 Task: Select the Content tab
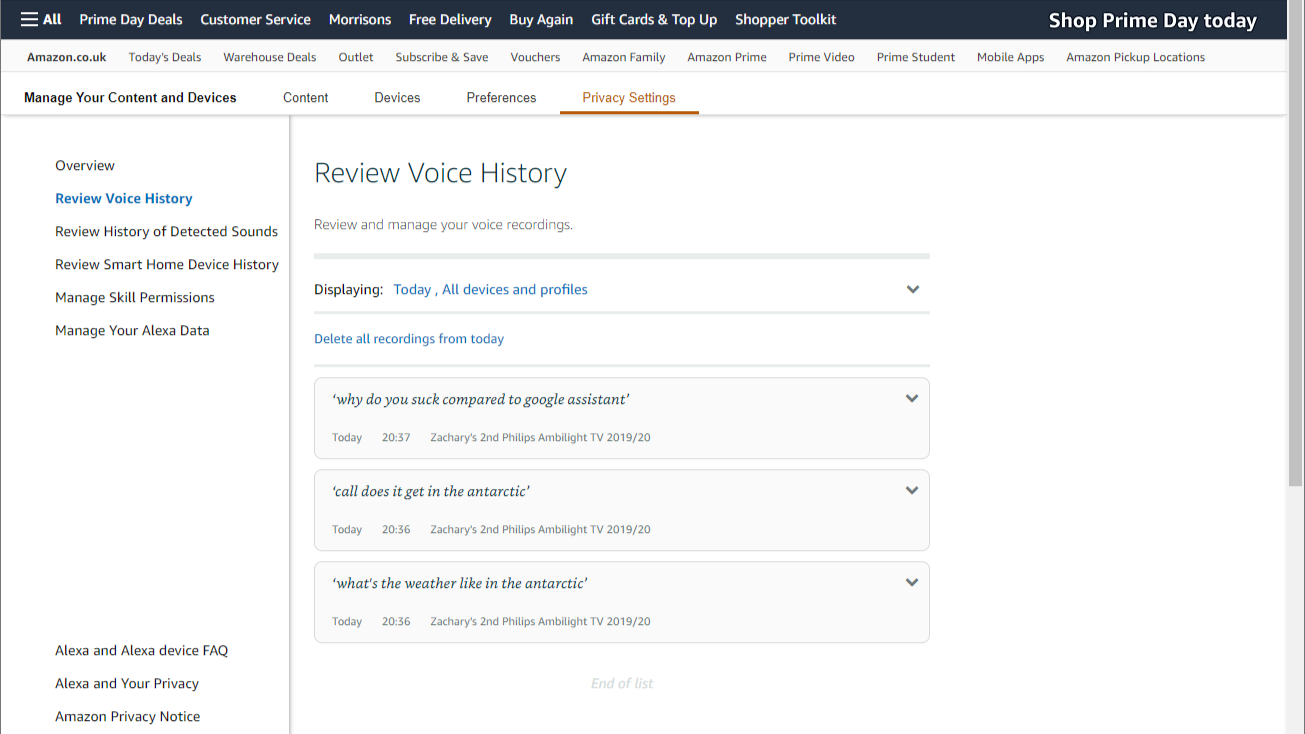pos(305,98)
